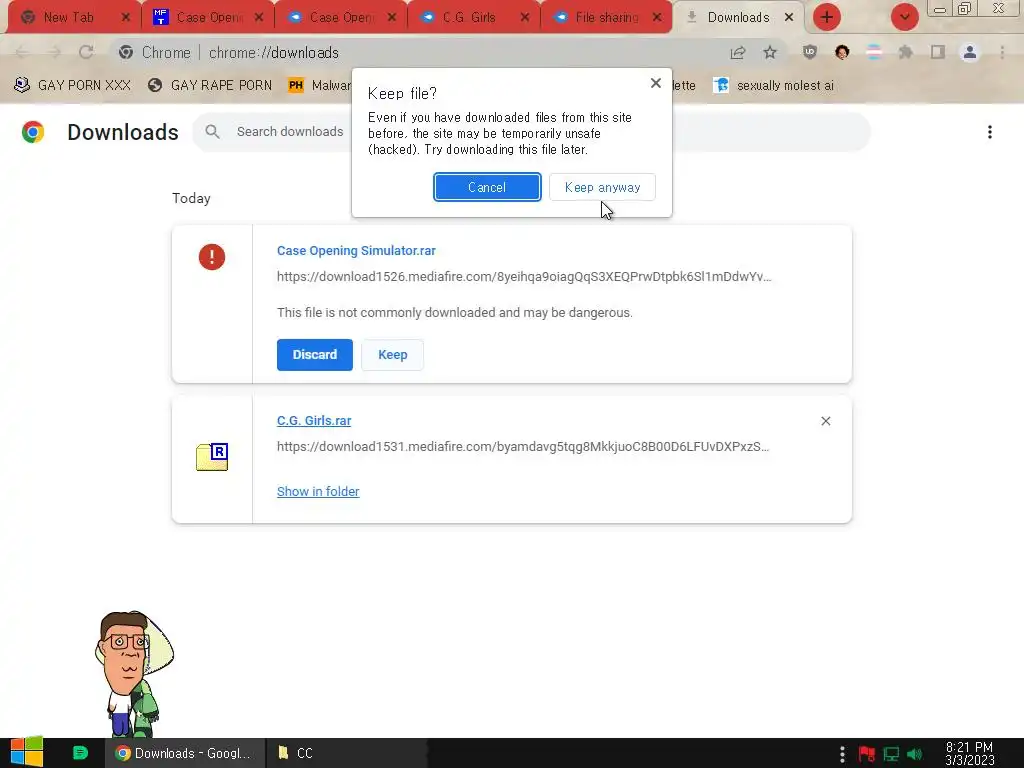Open the green chat app on taskbar
The width and height of the screenshot is (1024, 768).
tap(80, 753)
